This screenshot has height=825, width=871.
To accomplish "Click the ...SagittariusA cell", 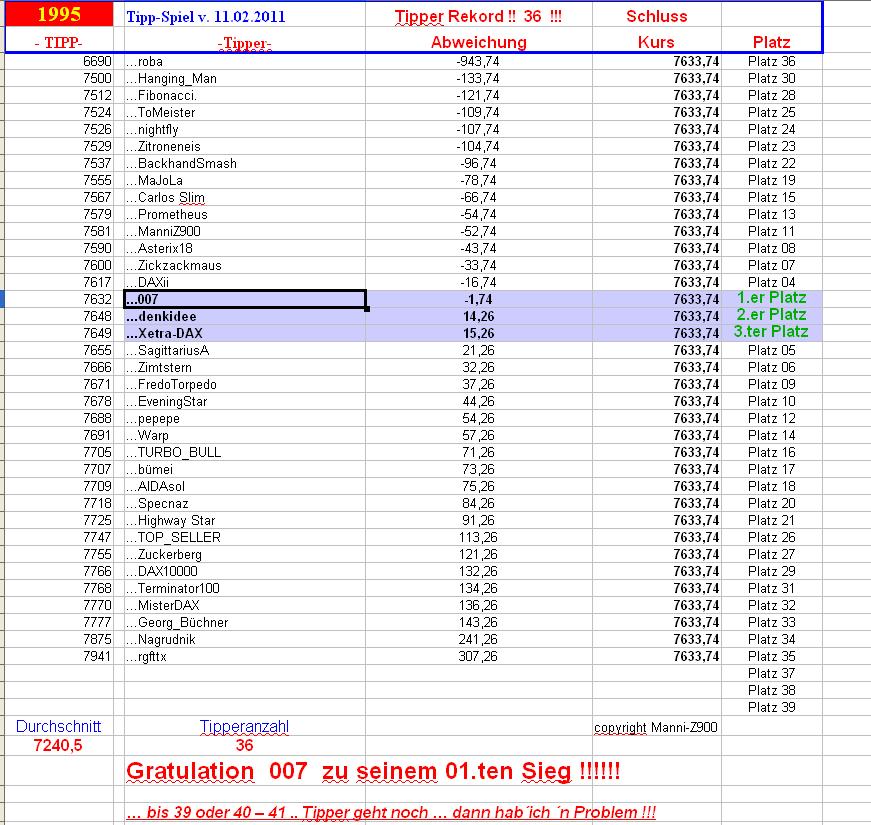I will click(245, 351).
